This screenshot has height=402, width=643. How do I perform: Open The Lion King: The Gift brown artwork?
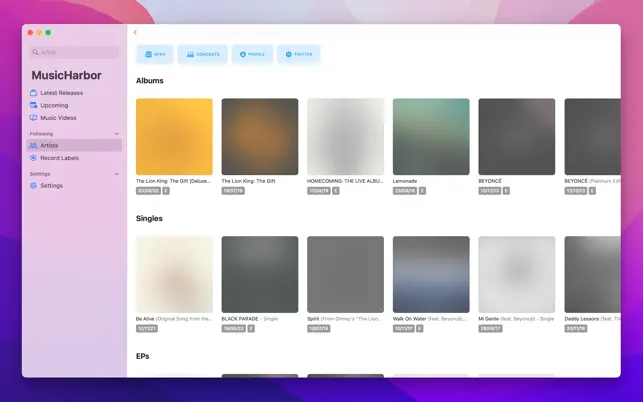260,137
